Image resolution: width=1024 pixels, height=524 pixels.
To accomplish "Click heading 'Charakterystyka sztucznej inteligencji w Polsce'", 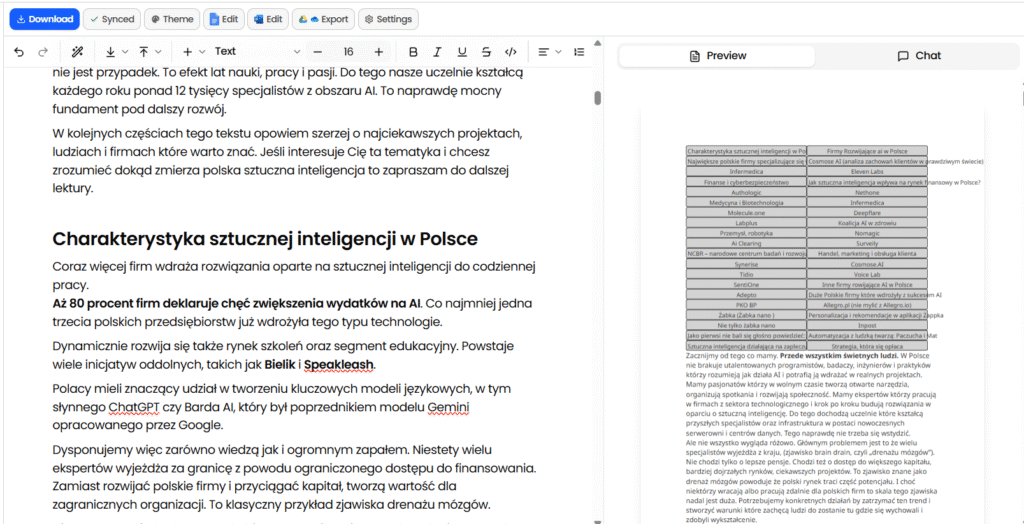I will (x=264, y=239).
